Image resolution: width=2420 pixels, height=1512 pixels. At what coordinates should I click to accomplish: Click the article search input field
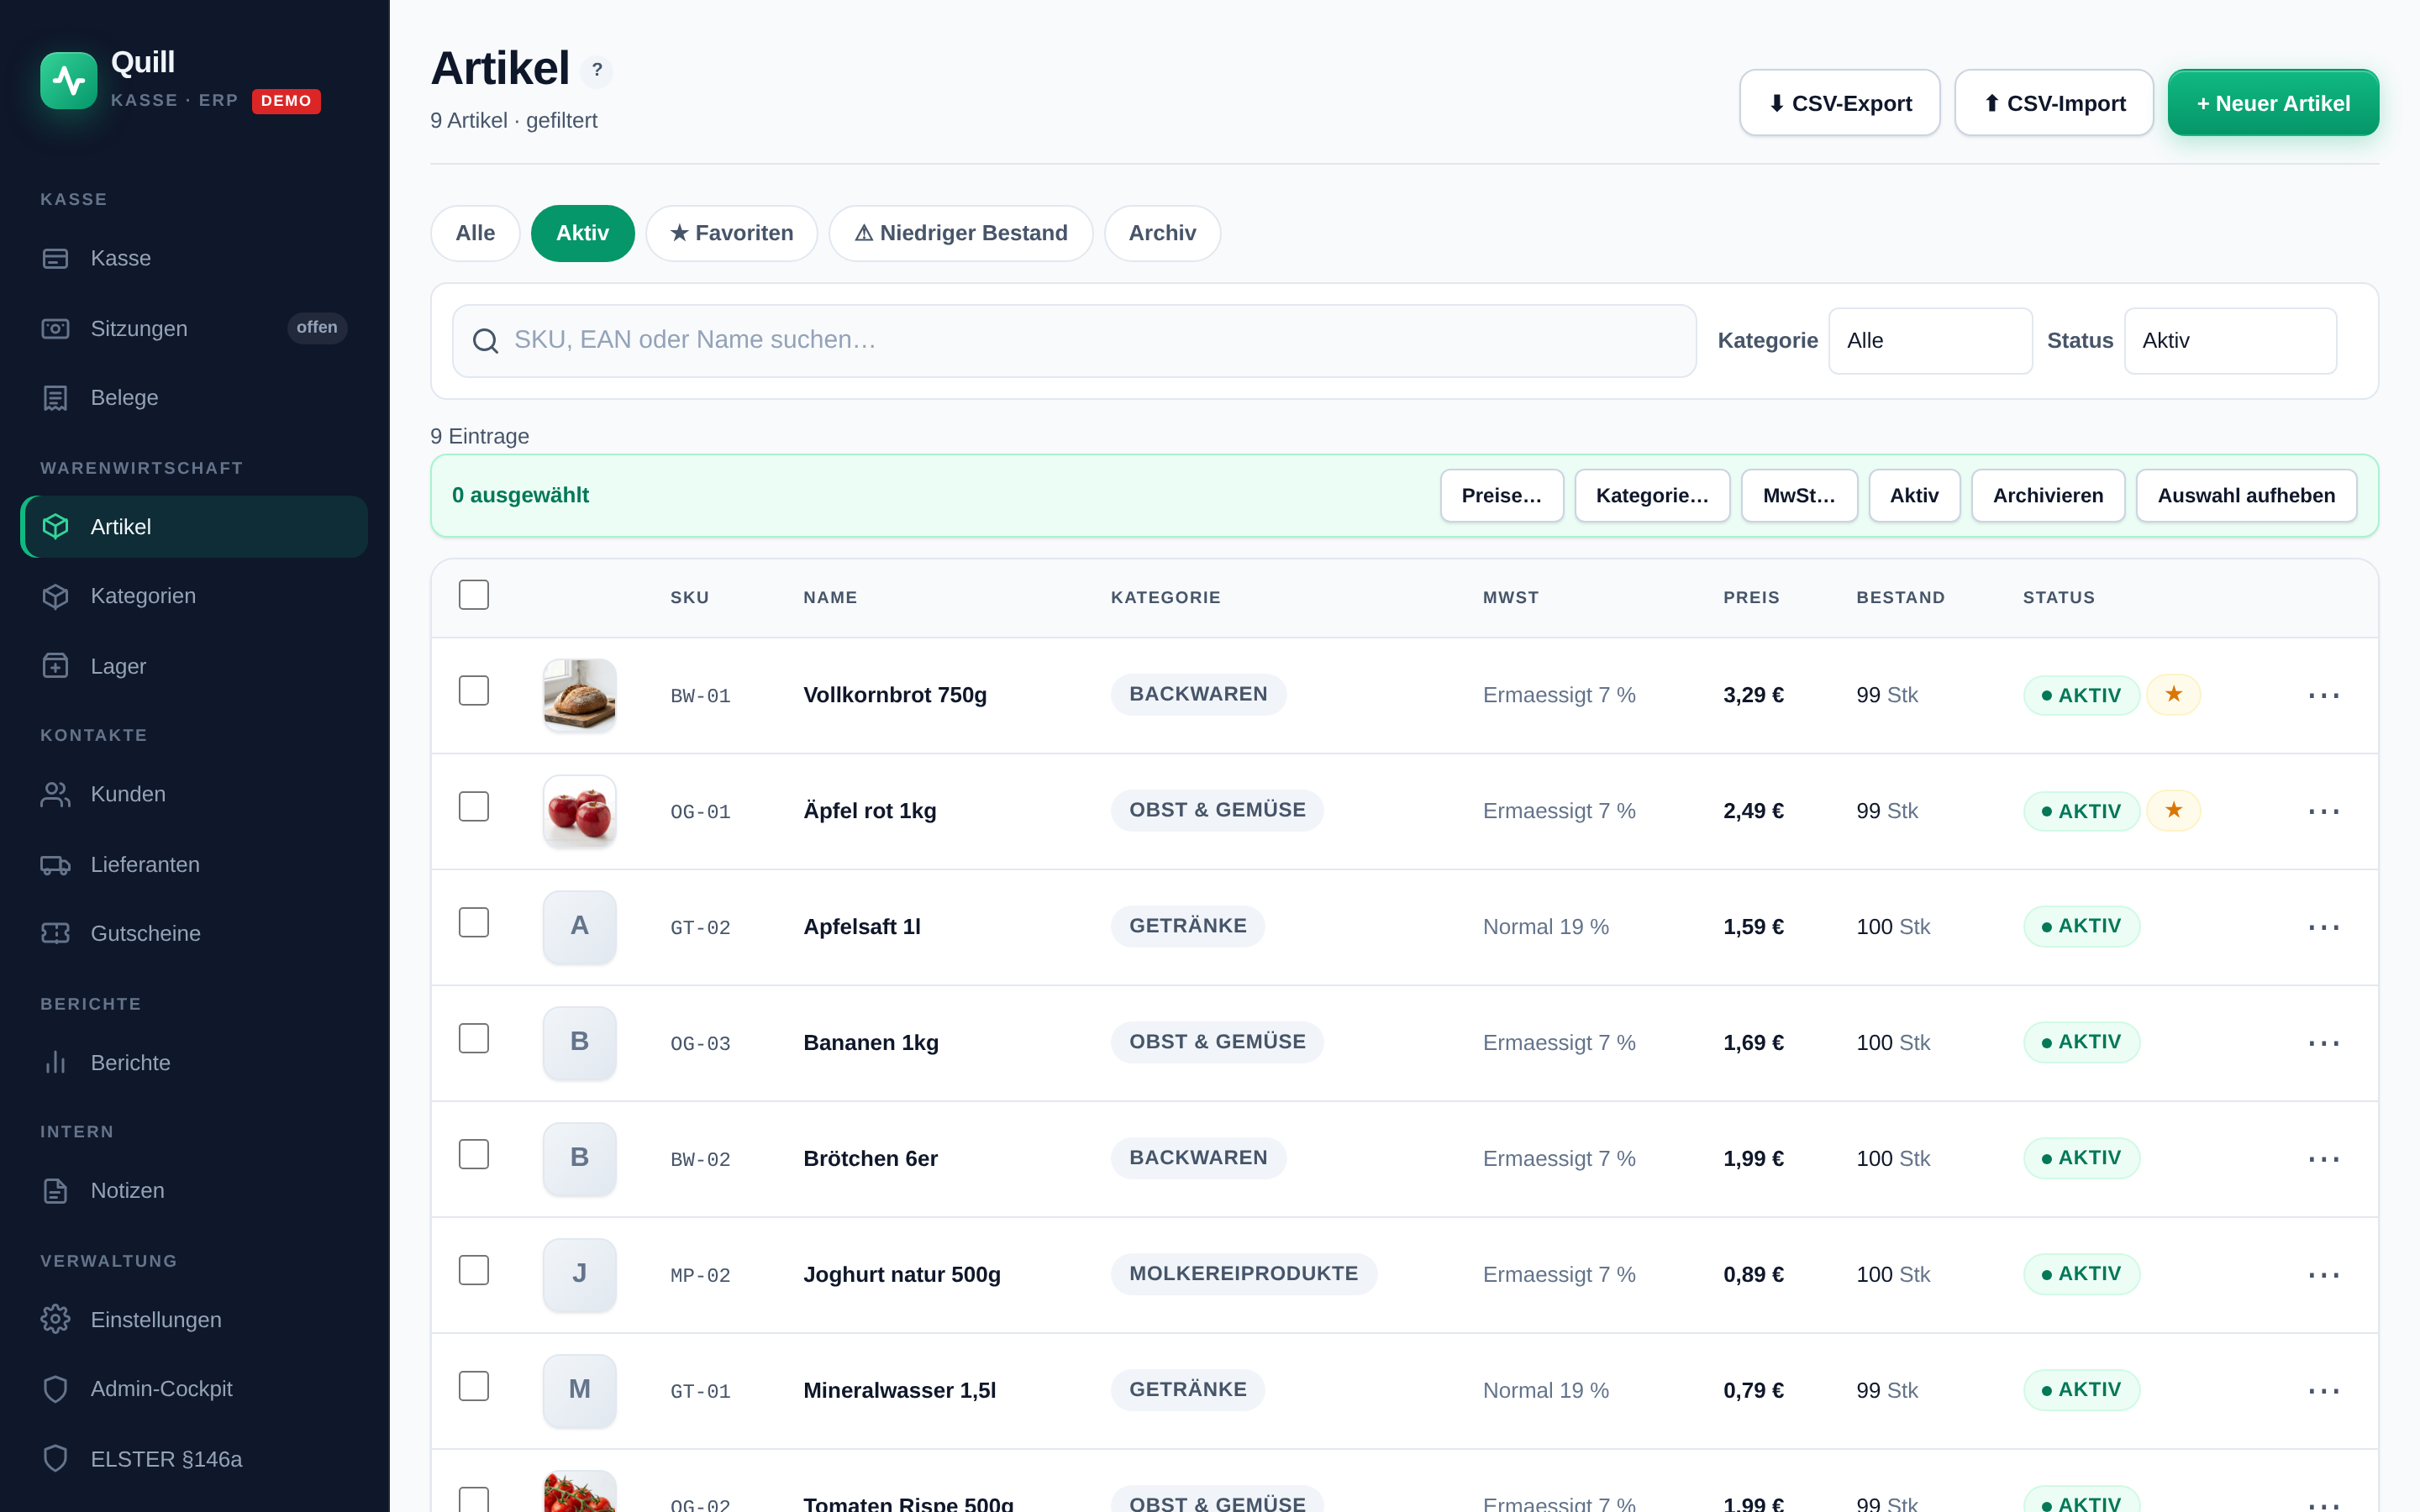(1074, 341)
